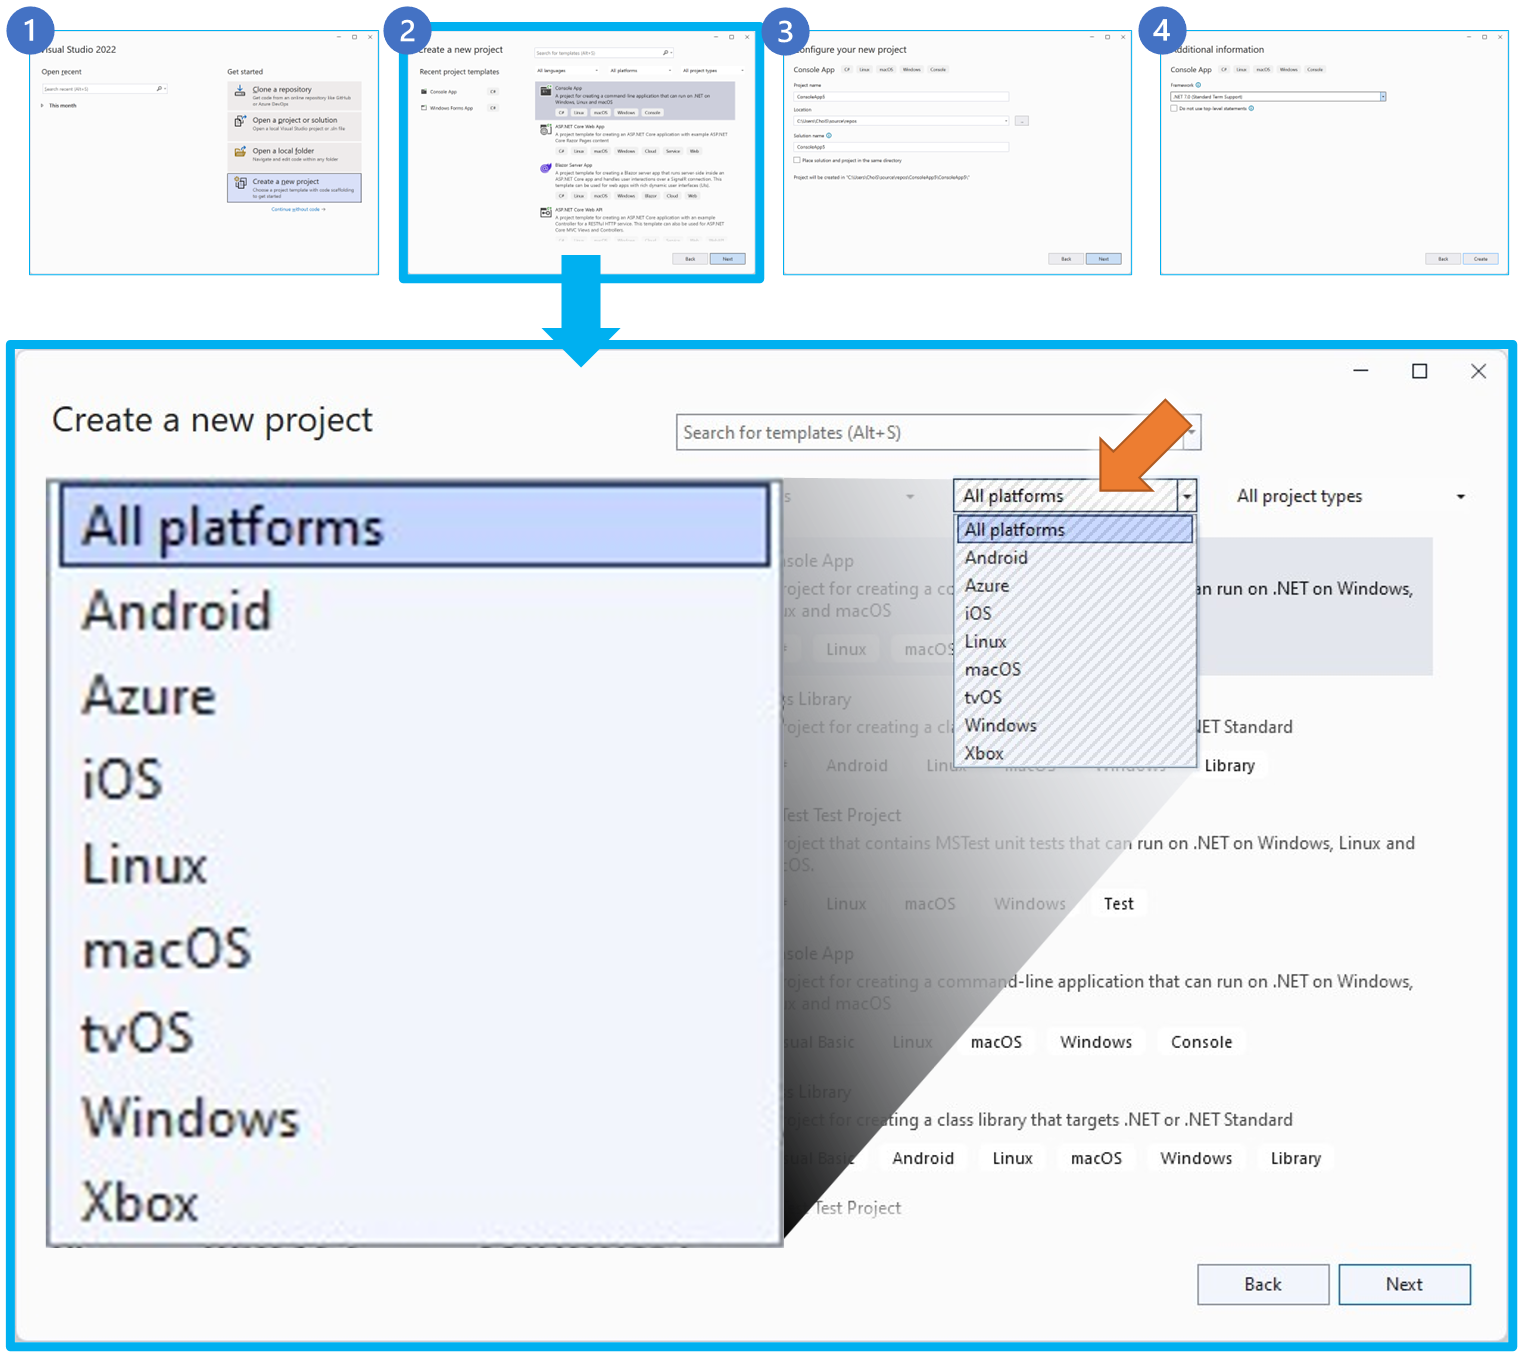Select tvOS in the small open platform dropdown
1518x1352 pixels.
[x=1075, y=698]
